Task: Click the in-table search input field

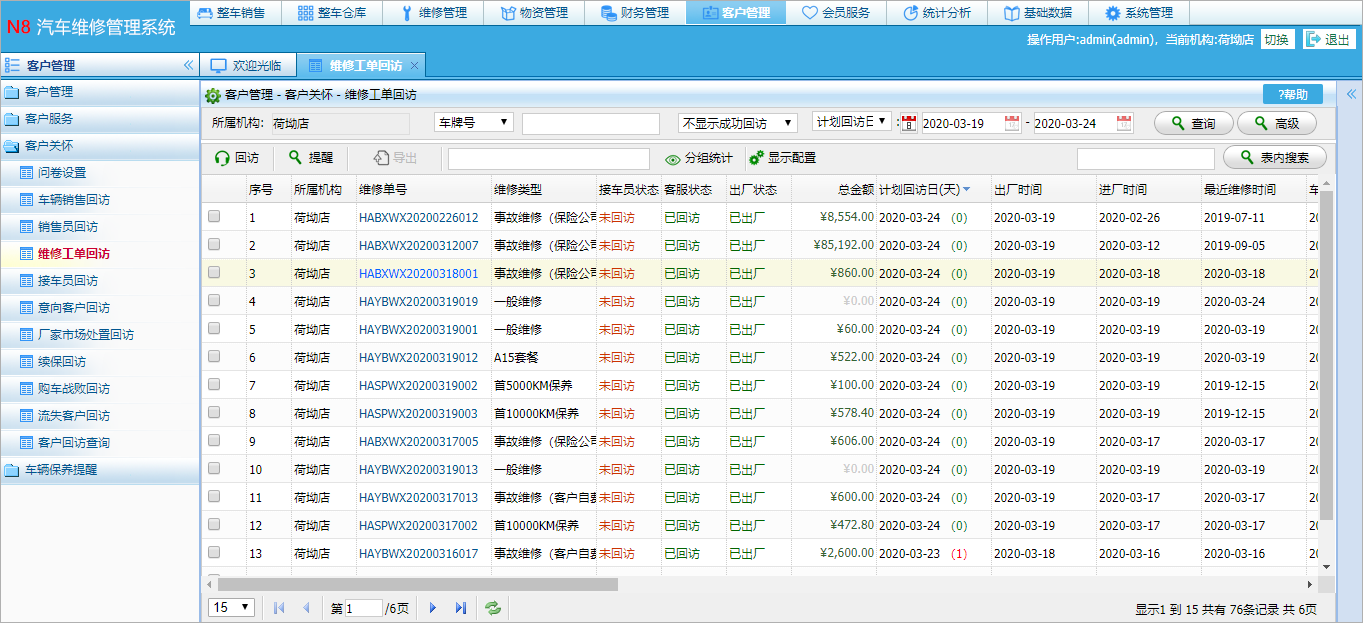Action: 1146,159
